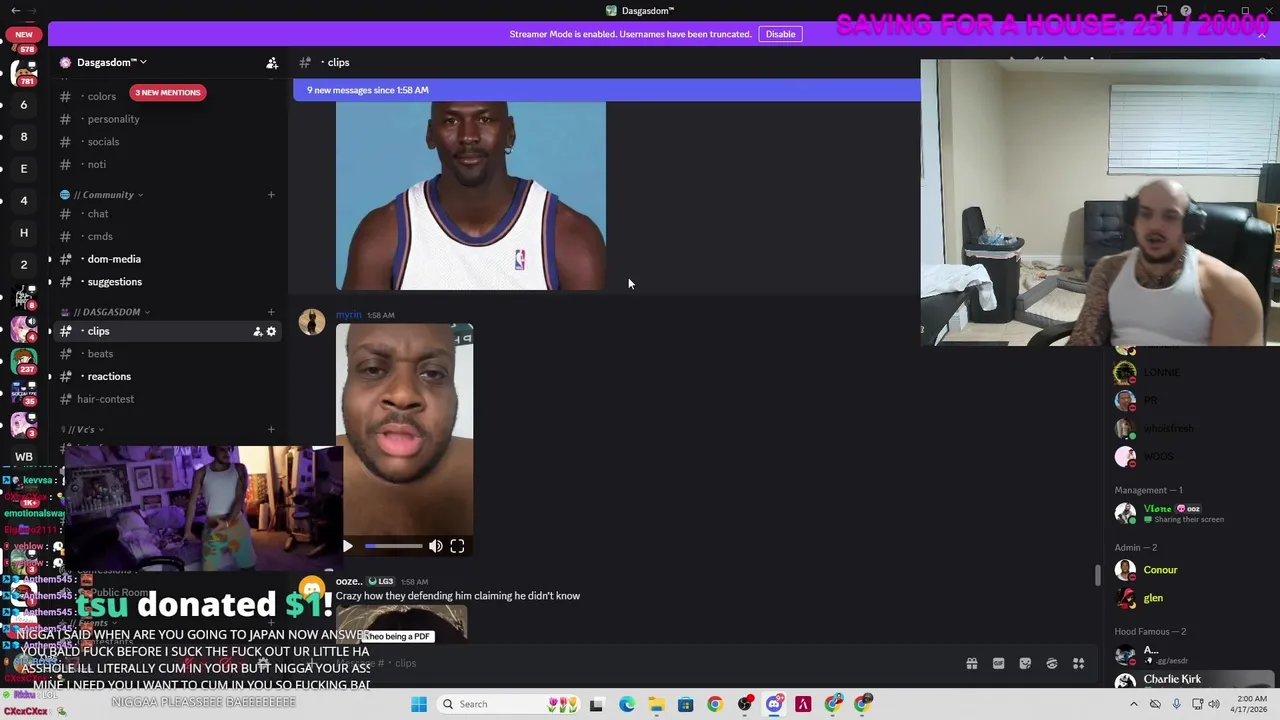Open Microsoft Store from the taskbar

685,704
